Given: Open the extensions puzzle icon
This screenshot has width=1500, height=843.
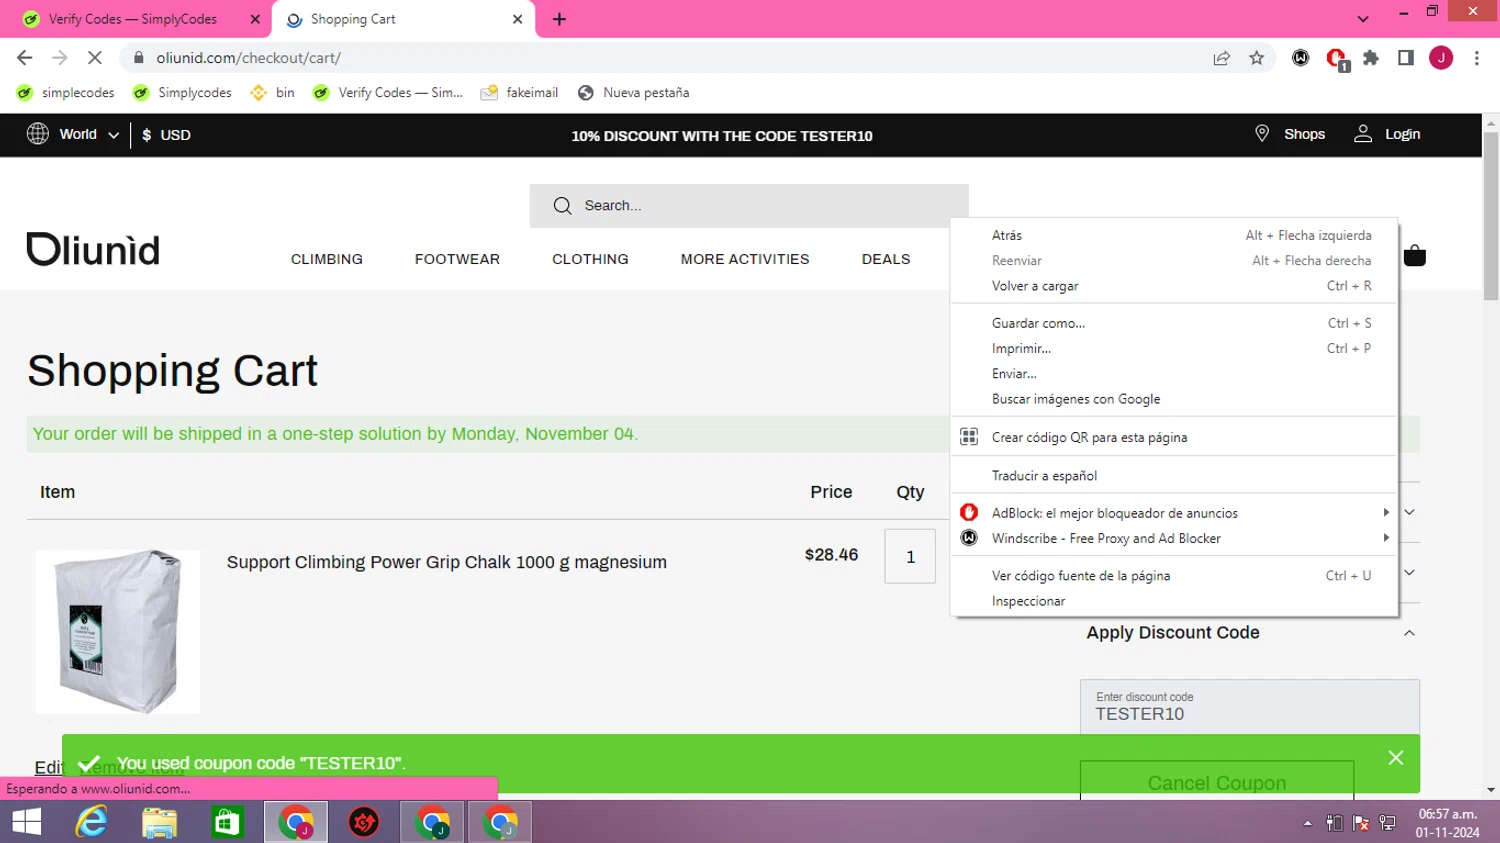Looking at the screenshot, I should coord(1371,58).
